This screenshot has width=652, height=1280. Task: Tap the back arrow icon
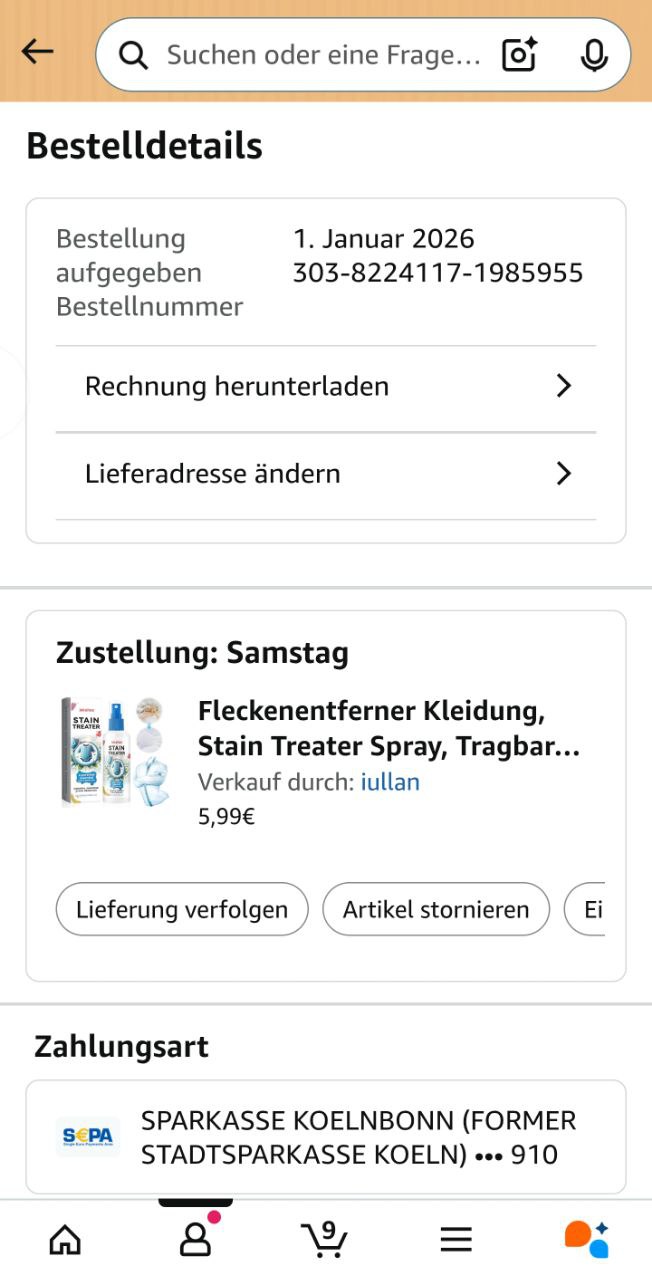click(37, 52)
